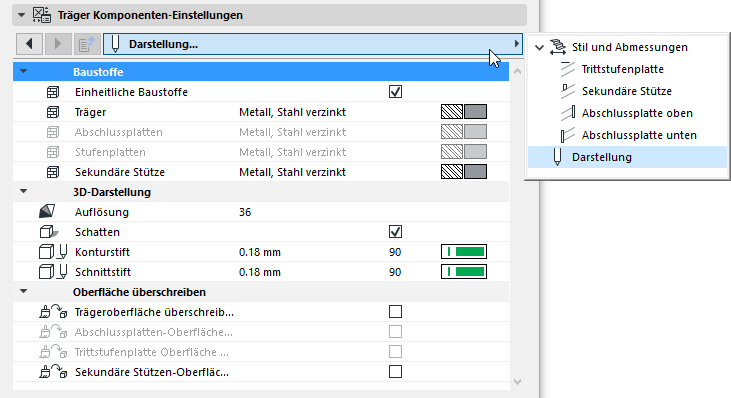Click the Stil und Abmessungen stair icon
The image size is (731, 398).
(558, 47)
